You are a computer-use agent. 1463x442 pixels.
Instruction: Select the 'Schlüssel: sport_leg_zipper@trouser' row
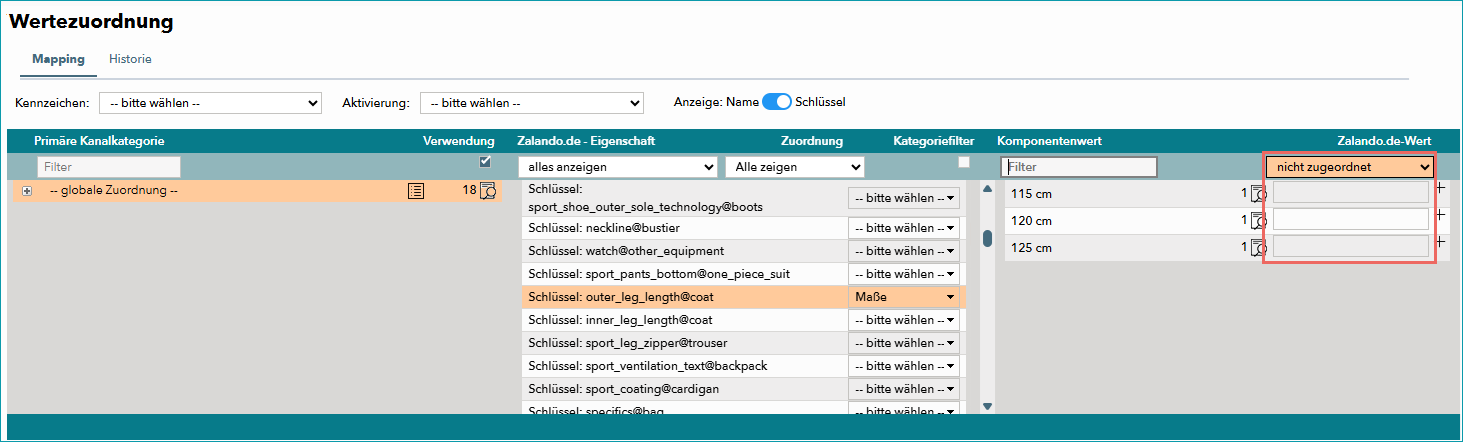[743, 343]
